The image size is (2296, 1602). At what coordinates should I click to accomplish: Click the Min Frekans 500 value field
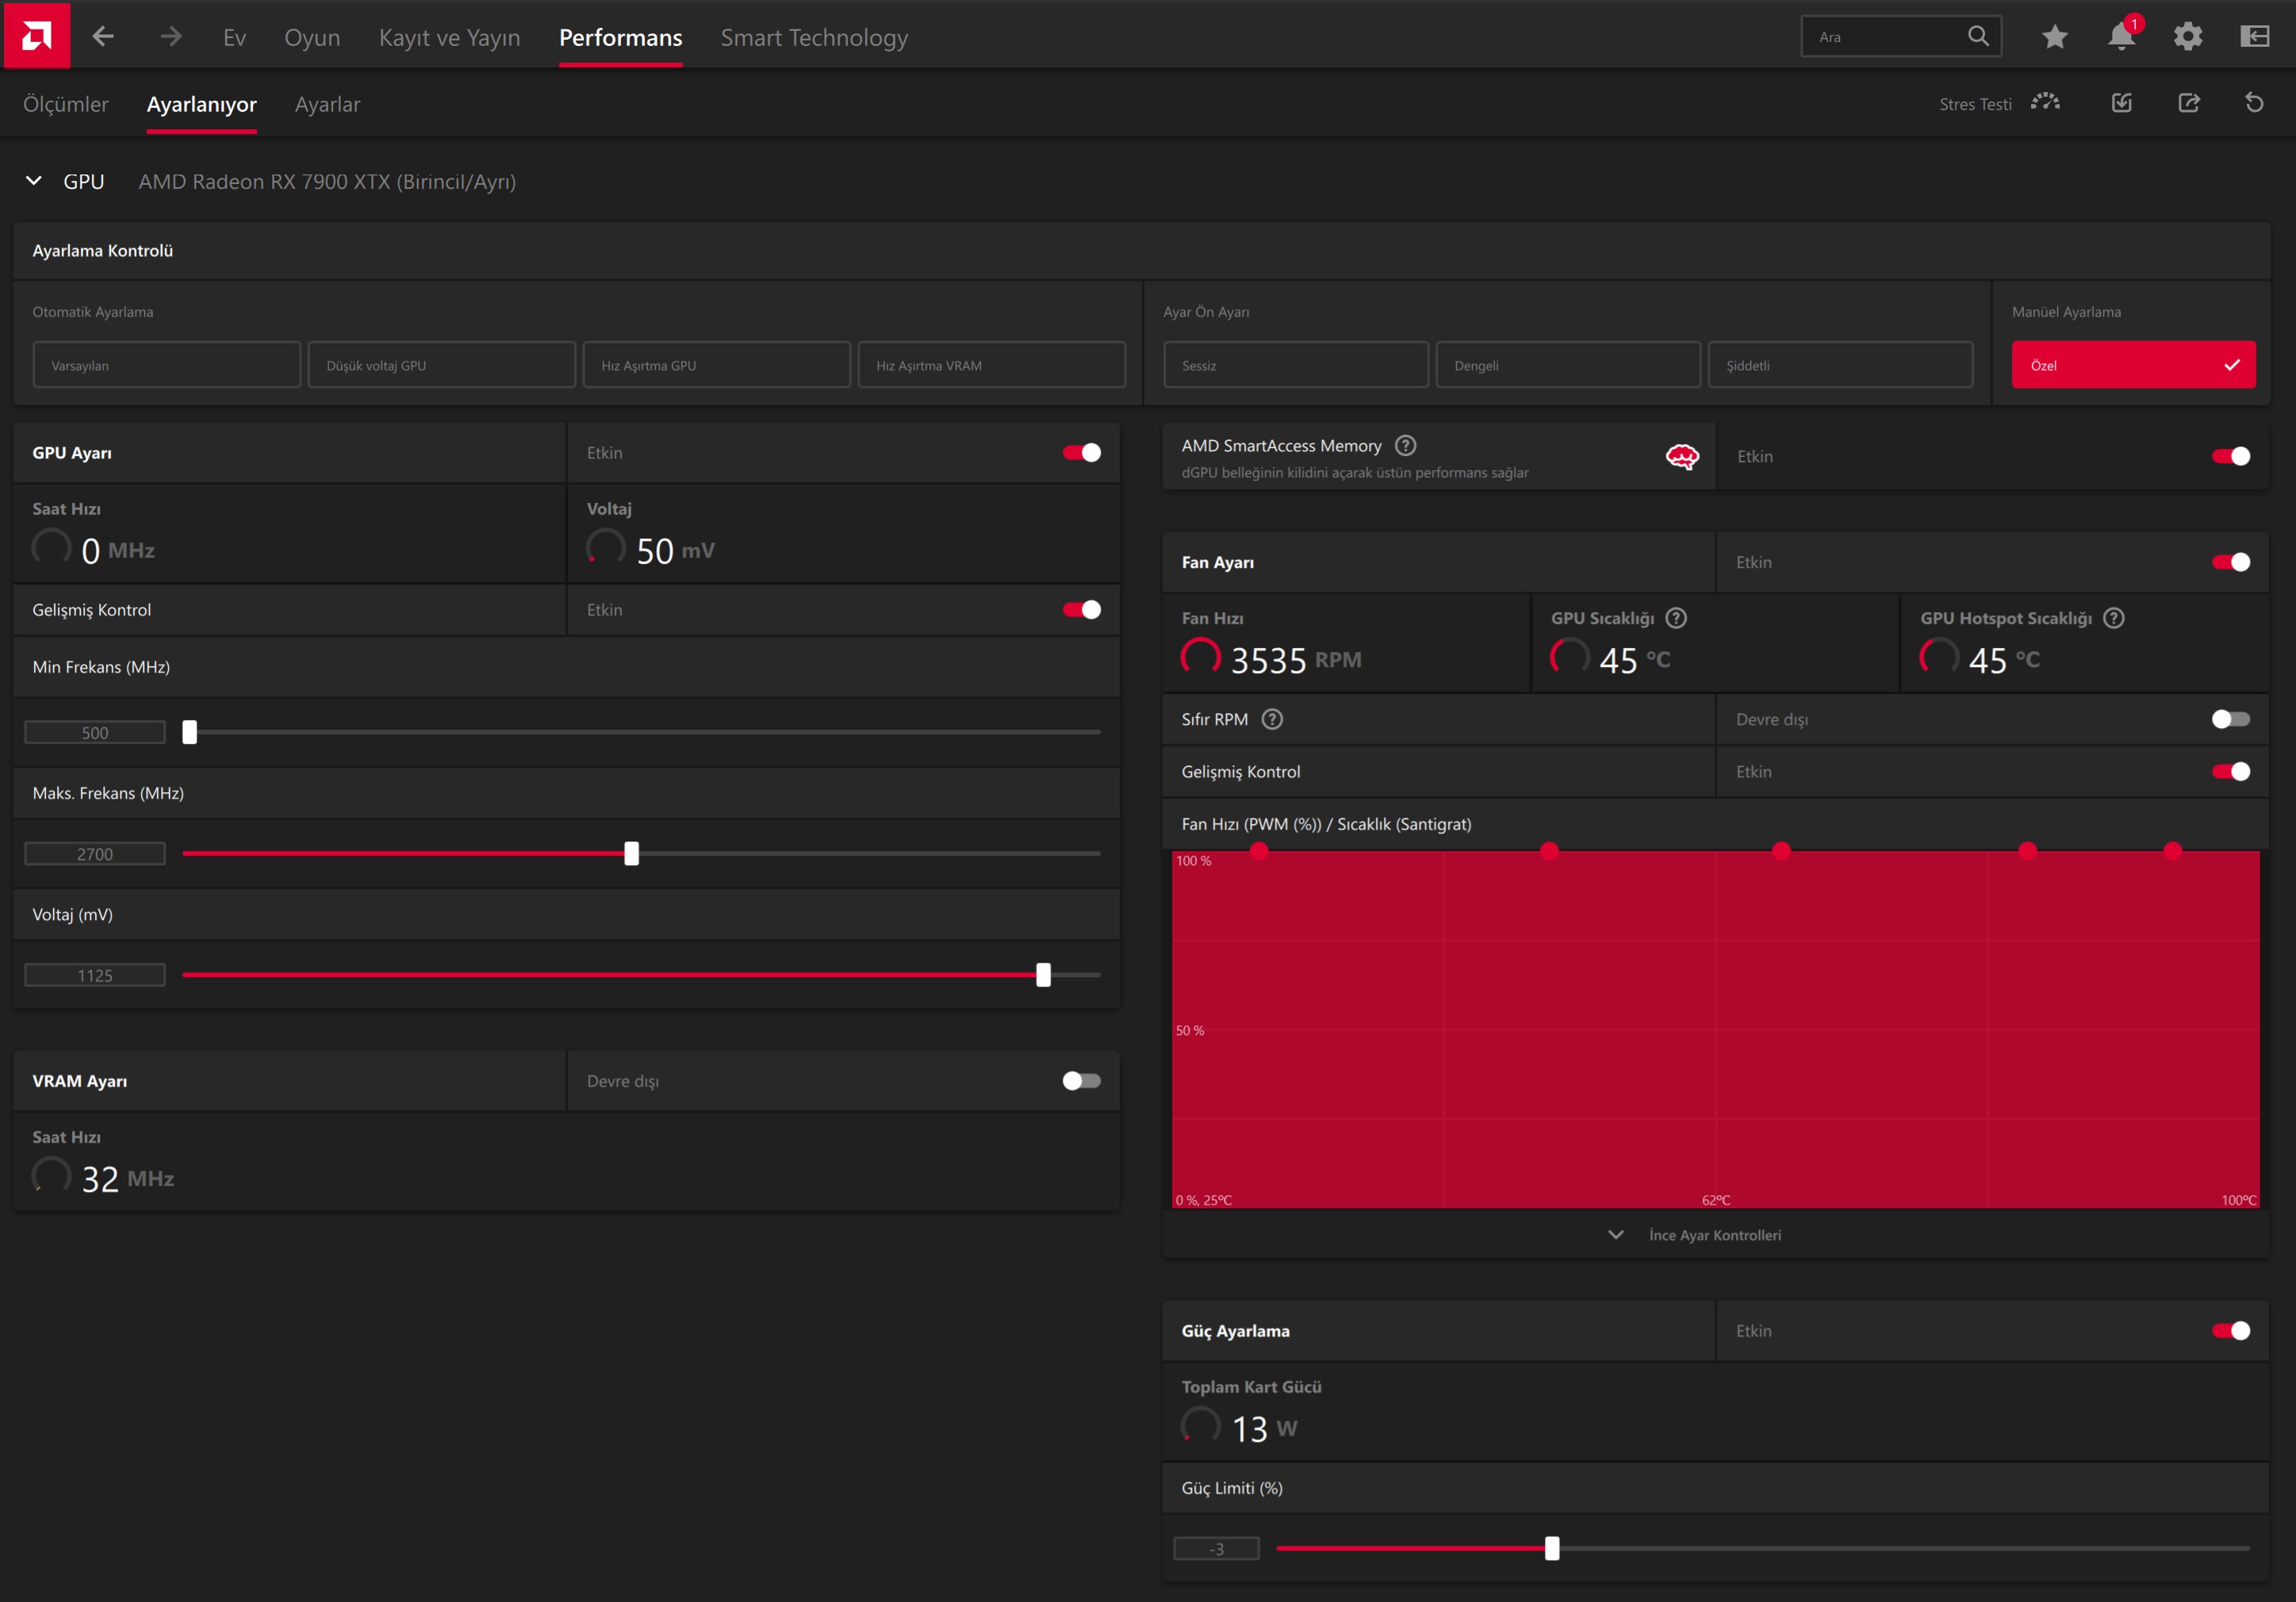click(x=95, y=732)
